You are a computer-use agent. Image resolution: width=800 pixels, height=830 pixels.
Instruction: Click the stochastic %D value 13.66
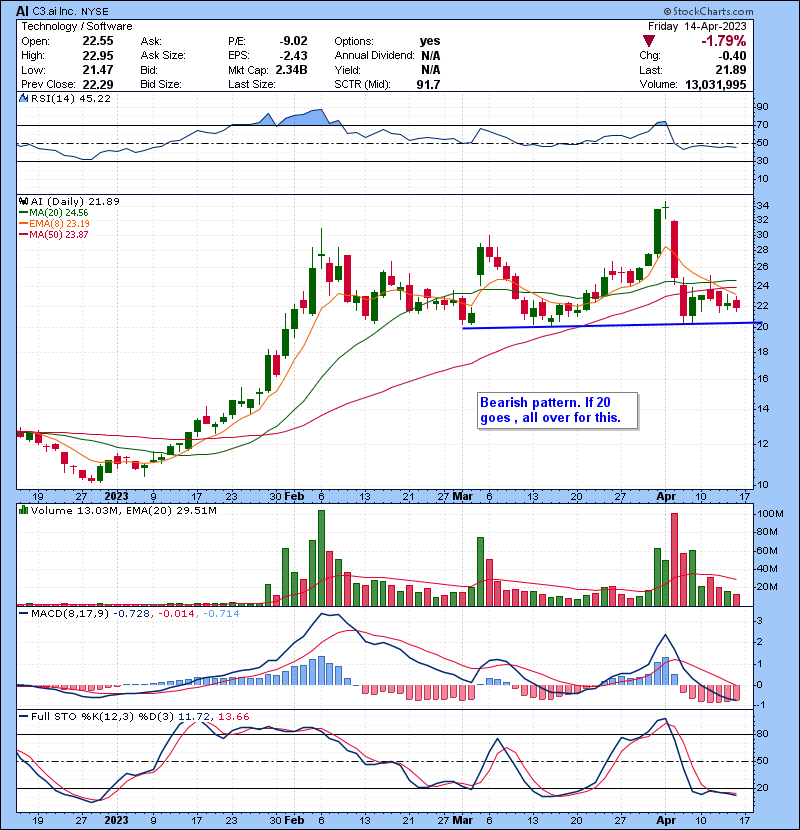point(233,716)
